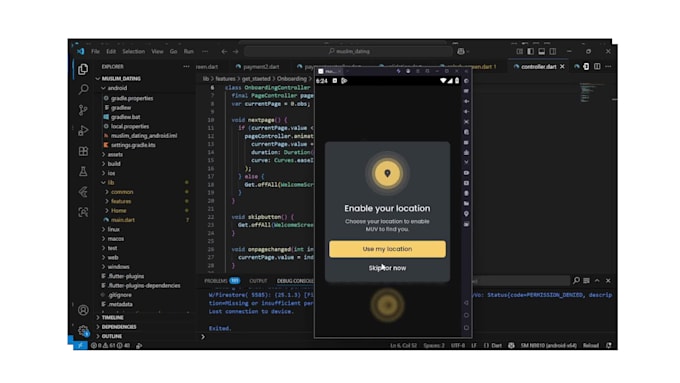Toggle secondary sidebar layout icon
Image resolution: width=680 pixels, height=383 pixels.
tap(553, 51)
